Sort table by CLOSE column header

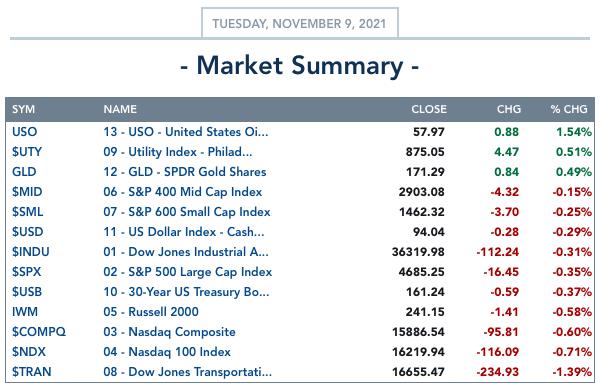point(429,109)
